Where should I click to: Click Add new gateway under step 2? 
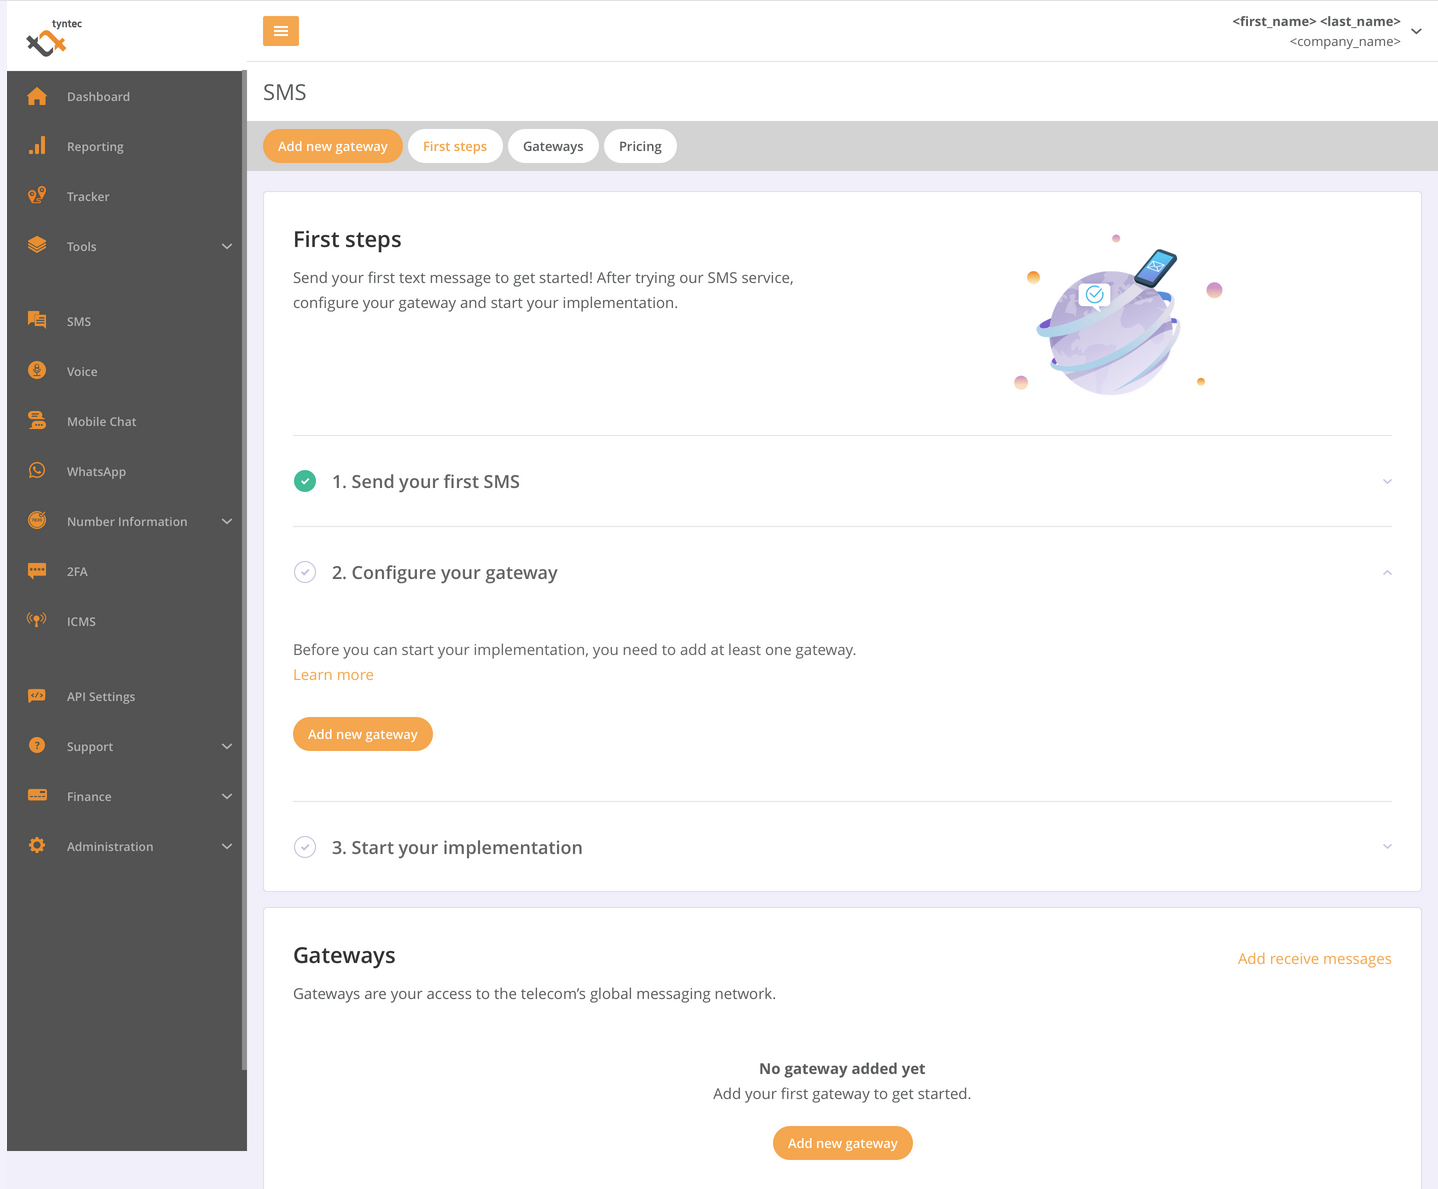(363, 734)
